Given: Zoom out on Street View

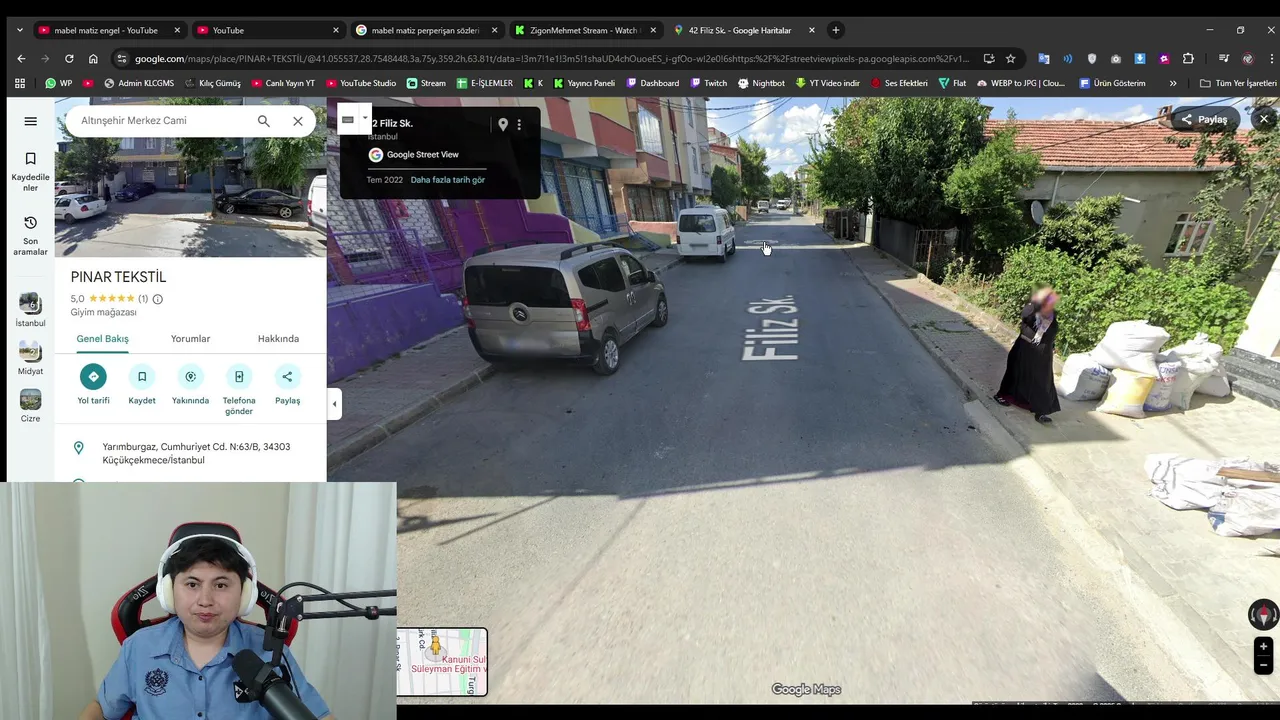Looking at the screenshot, I should tap(1263, 665).
